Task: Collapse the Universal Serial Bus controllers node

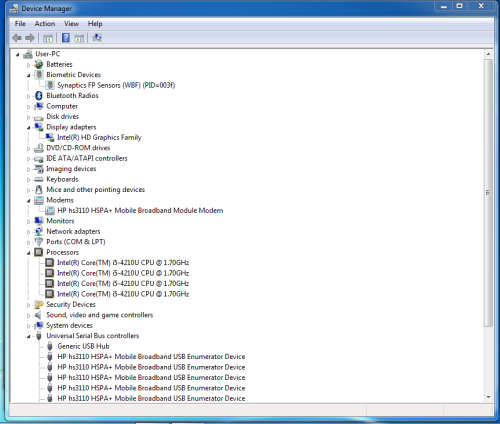Action: coord(29,337)
